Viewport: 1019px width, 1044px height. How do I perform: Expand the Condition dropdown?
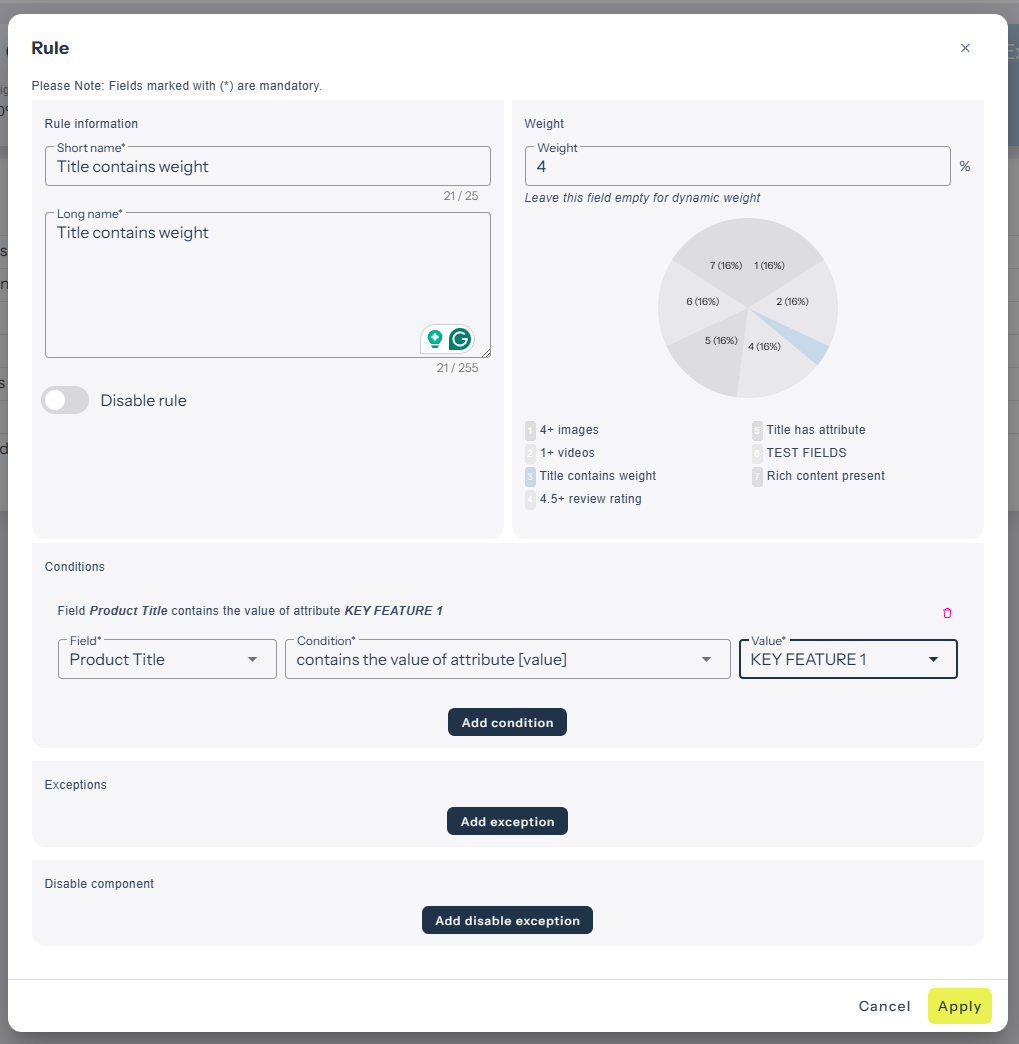507,660
